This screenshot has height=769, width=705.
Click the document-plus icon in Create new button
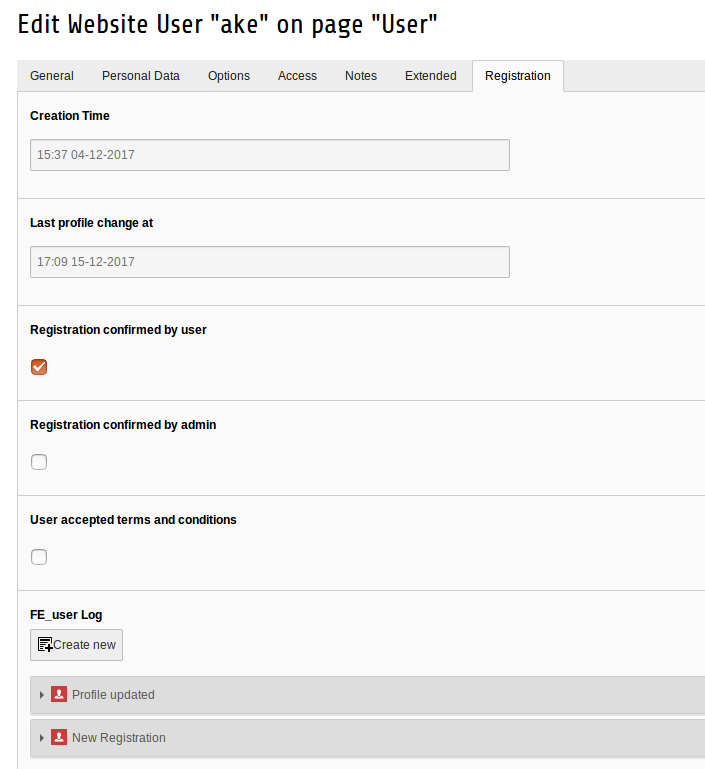point(45,645)
